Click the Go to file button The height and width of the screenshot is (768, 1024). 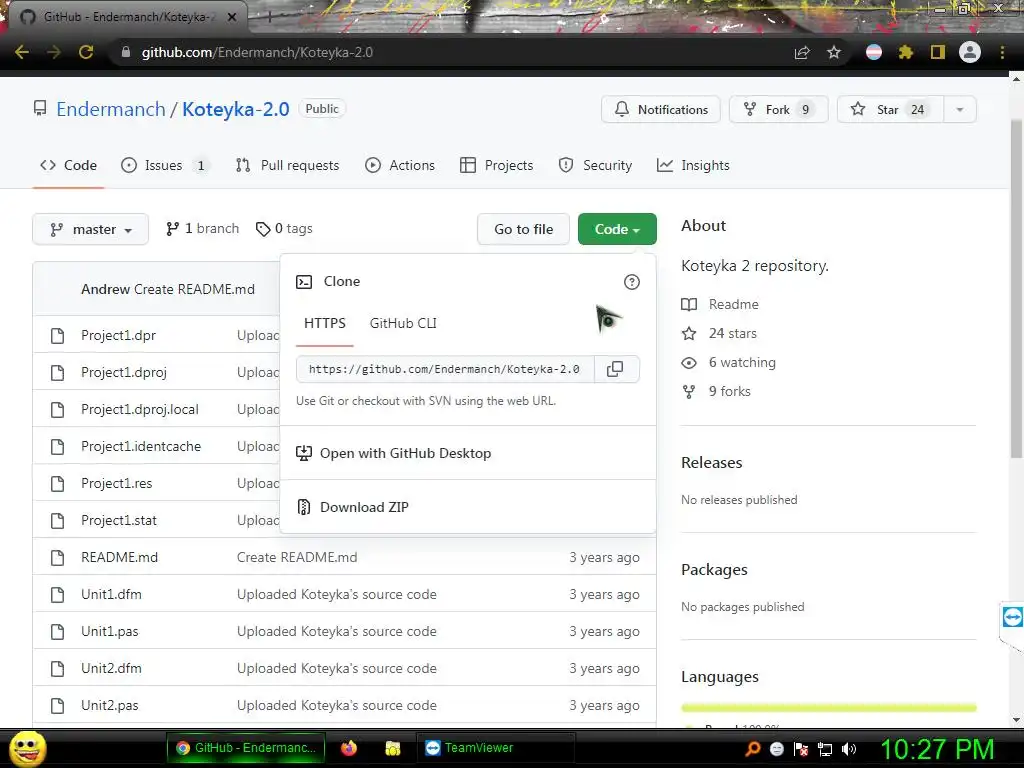523,229
